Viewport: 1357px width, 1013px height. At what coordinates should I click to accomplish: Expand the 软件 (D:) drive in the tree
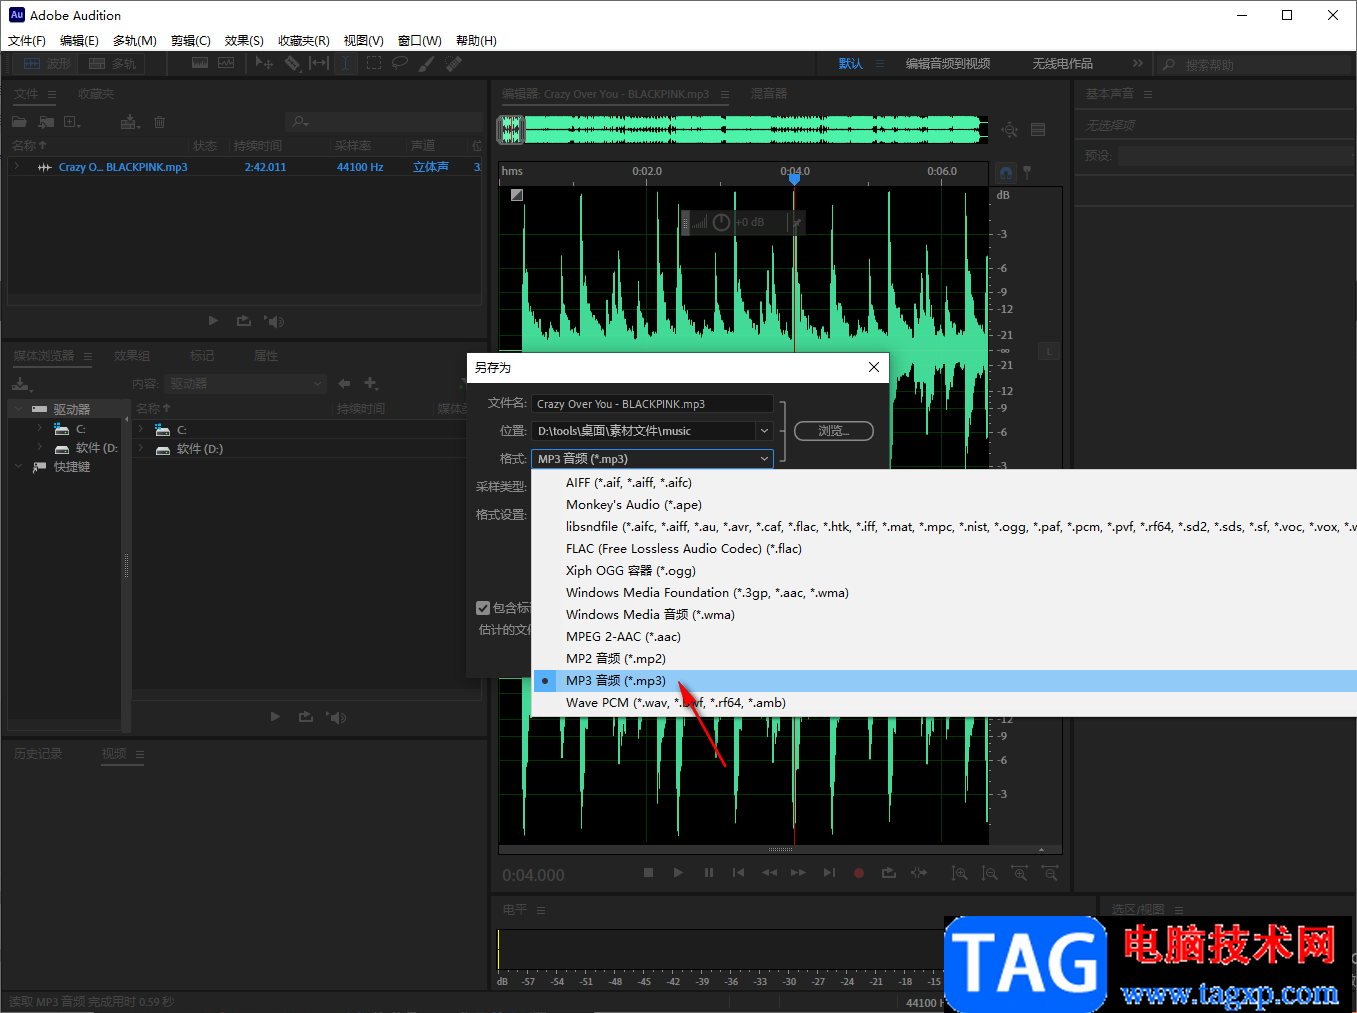[40, 448]
